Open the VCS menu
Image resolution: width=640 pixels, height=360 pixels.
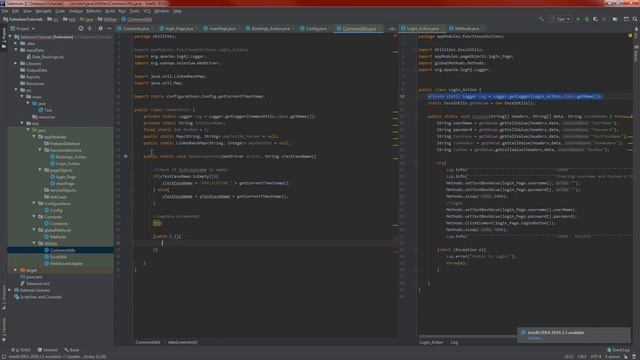click(x=147, y=11)
